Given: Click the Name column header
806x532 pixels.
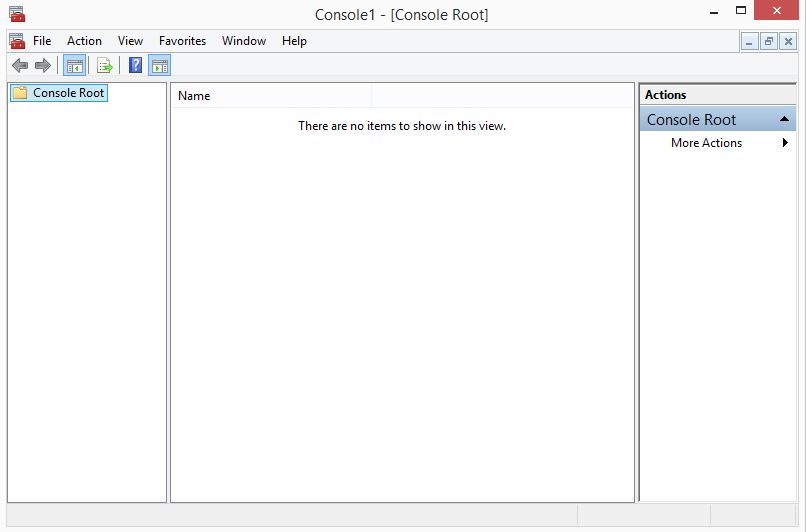Looking at the screenshot, I should (271, 96).
